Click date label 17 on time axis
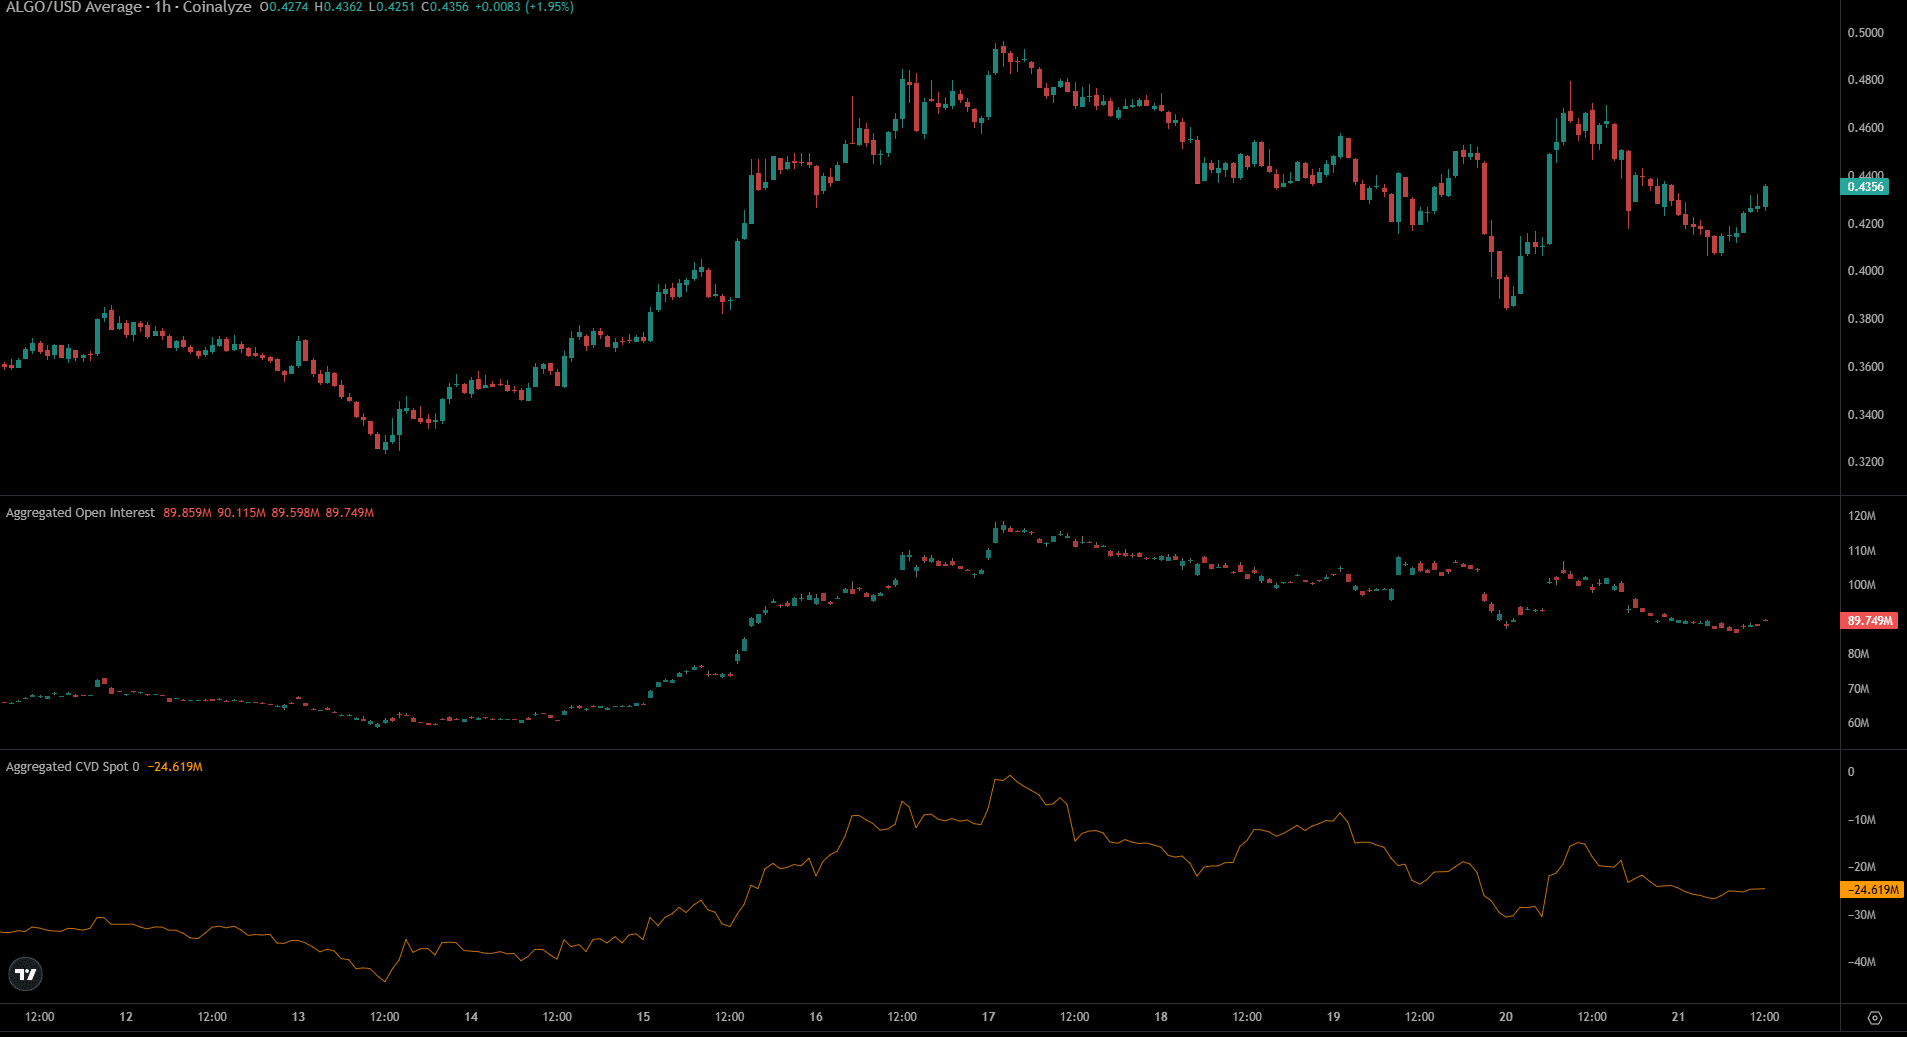Image resolution: width=1907 pixels, height=1037 pixels. pyautogui.click(x=988, y=1017)
